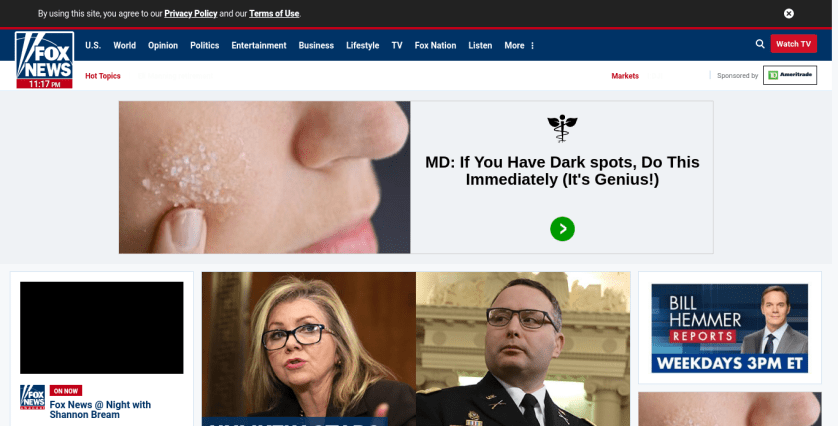Expand the More menu with three dots
Viewport: 838px width, 426px height.
[519, 45]
